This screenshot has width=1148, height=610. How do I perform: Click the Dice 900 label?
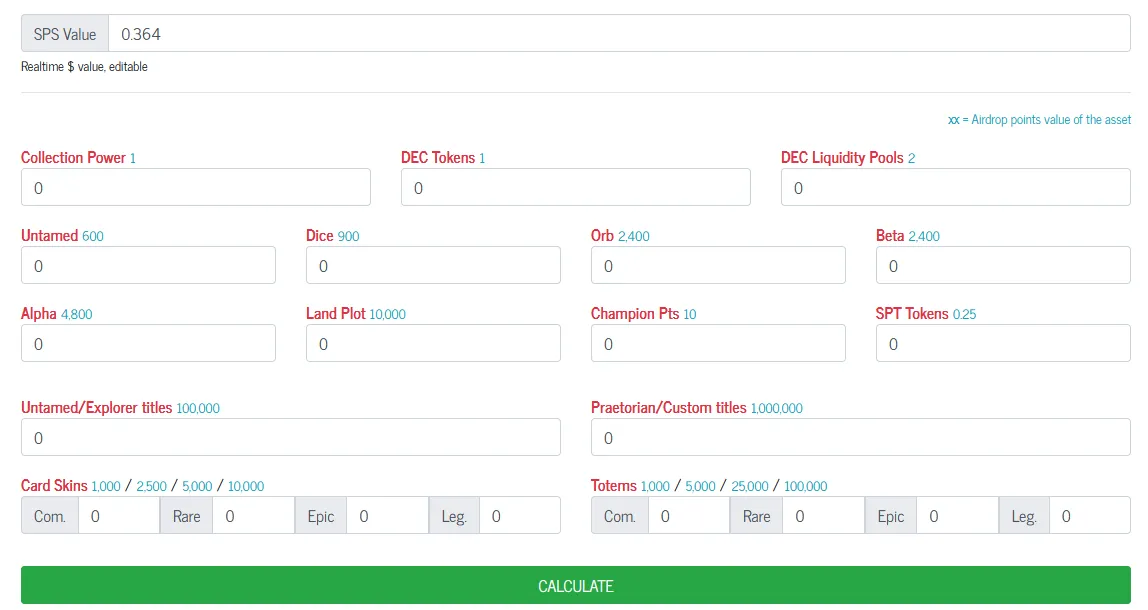[332, 236]
